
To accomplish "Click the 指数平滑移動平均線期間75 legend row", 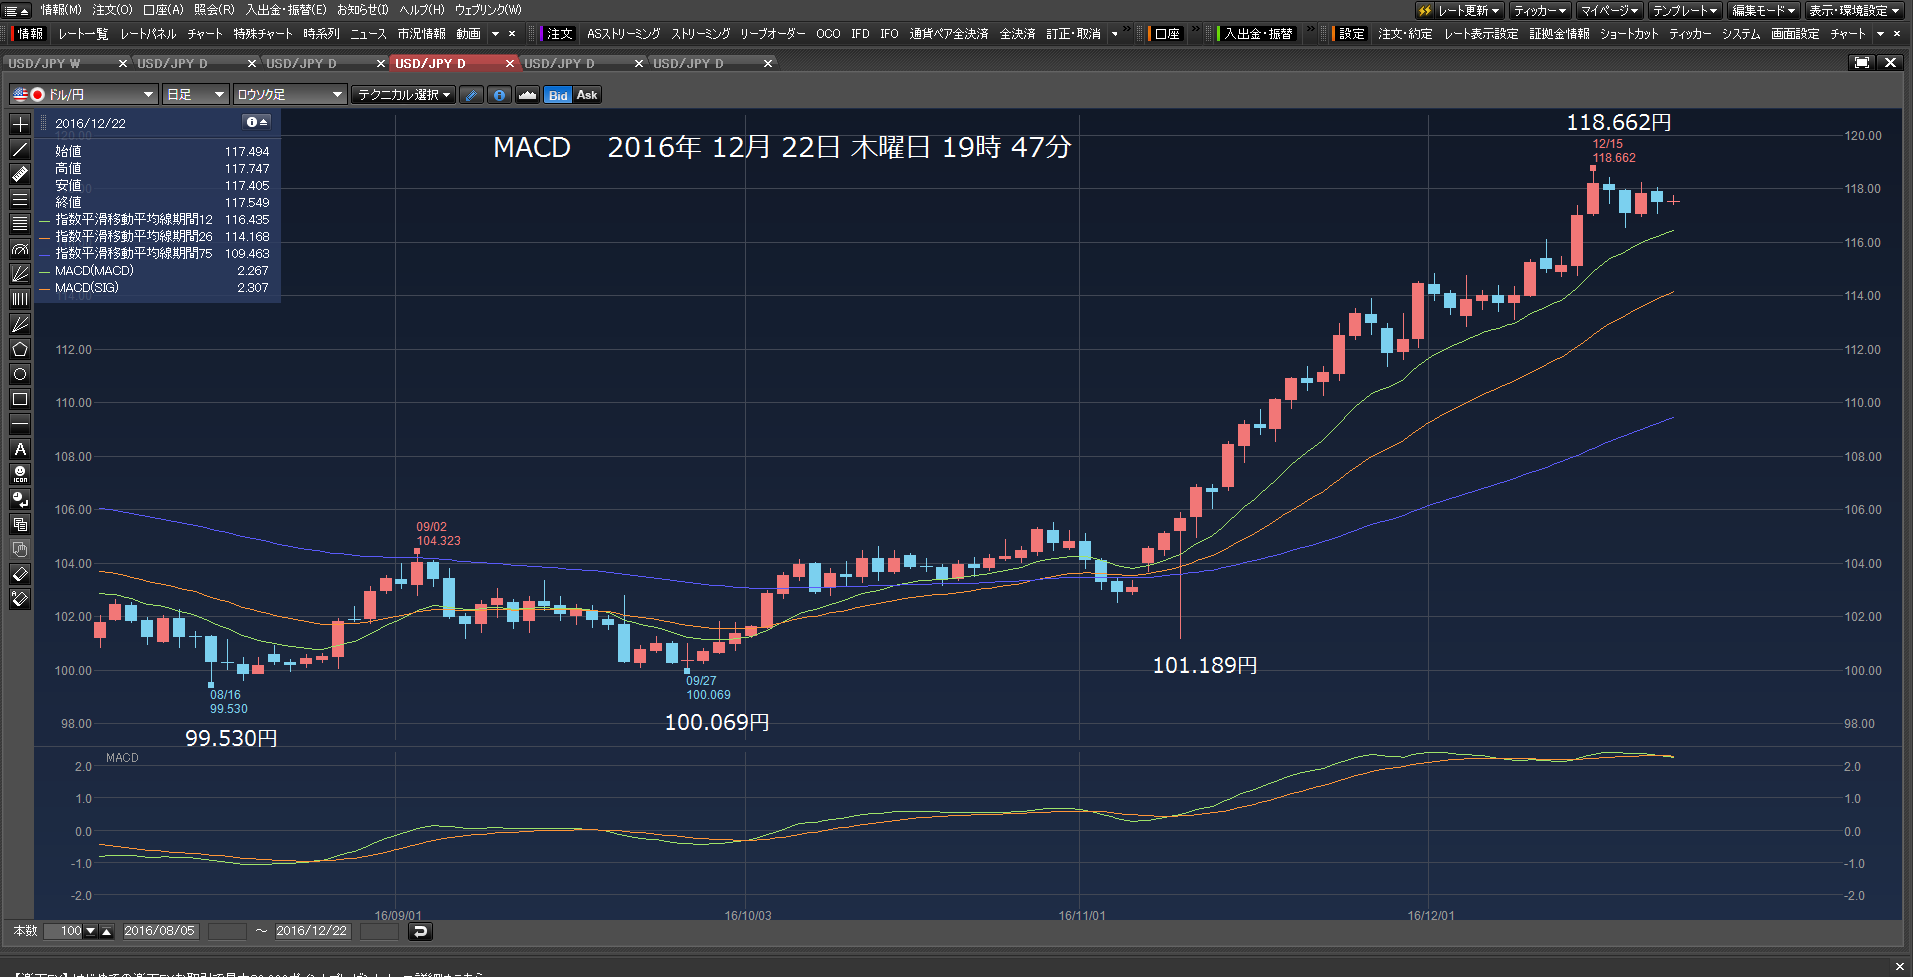I will tap(154, 254).
